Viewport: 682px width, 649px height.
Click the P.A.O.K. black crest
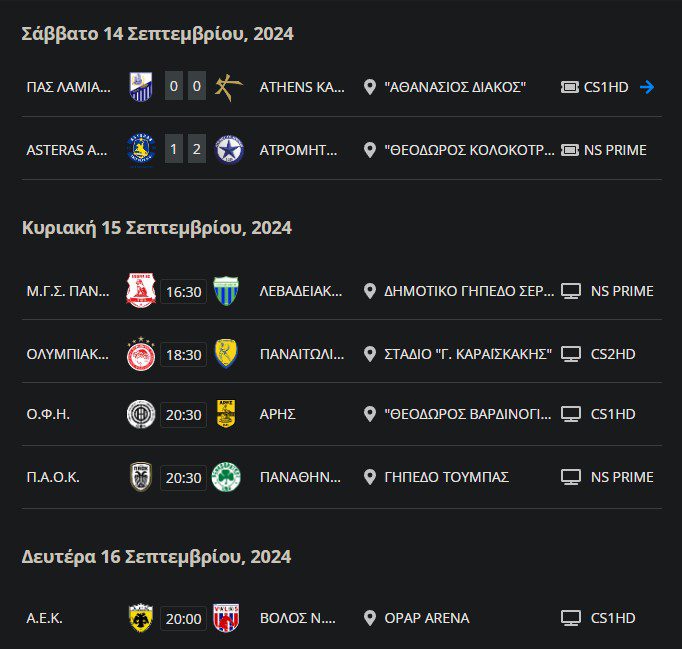(x=141, y=477)
